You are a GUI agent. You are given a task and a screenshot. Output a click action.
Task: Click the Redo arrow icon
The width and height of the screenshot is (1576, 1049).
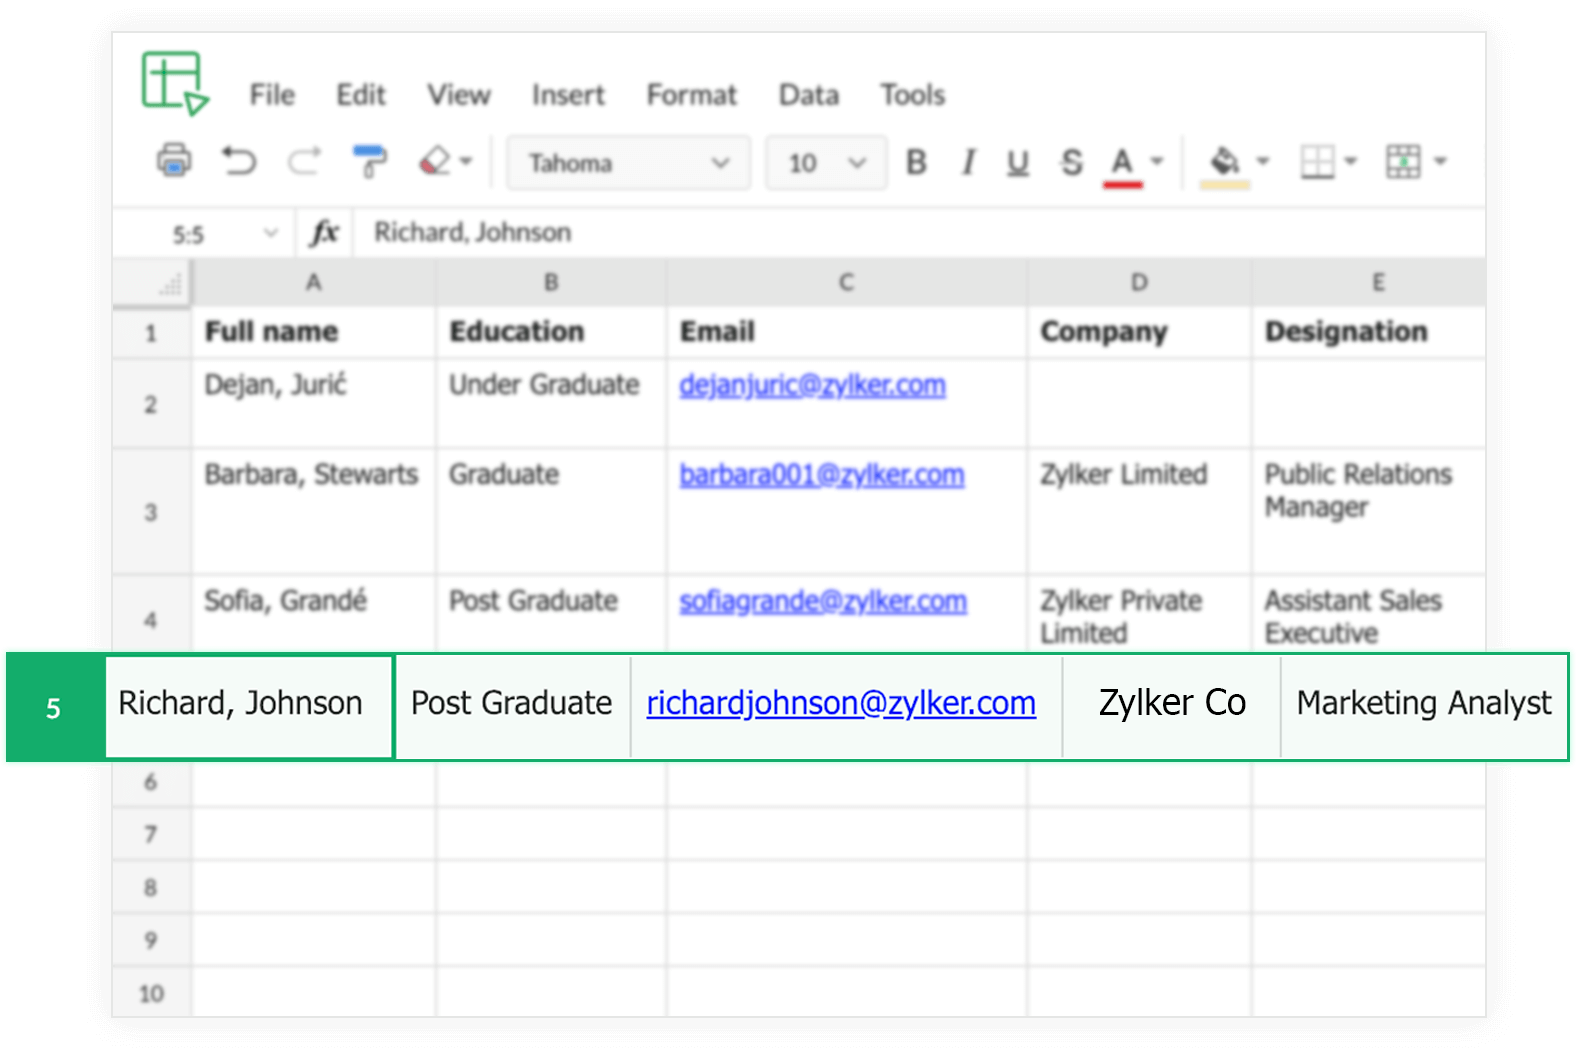click(304, 161)
